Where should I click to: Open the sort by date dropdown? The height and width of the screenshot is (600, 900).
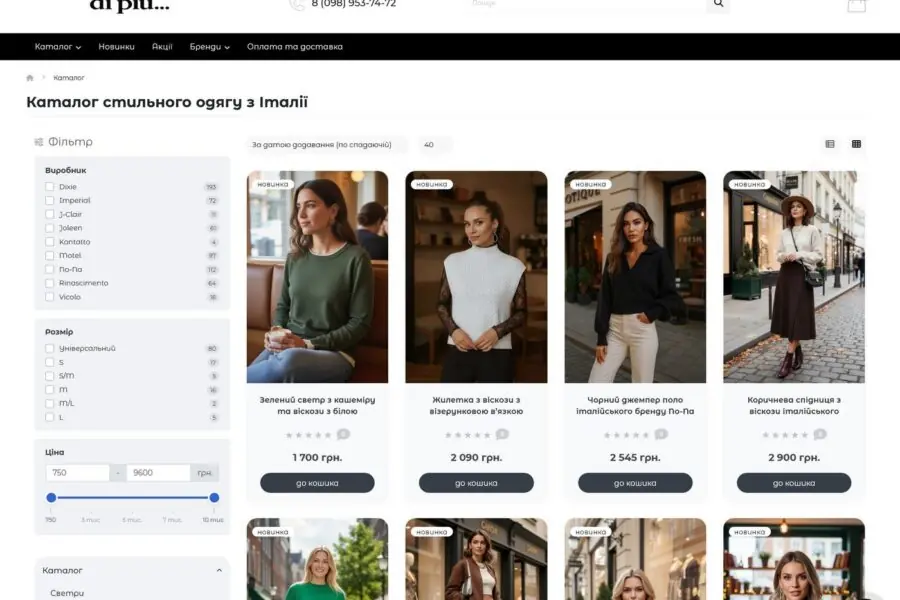click(x=327, y=145)
